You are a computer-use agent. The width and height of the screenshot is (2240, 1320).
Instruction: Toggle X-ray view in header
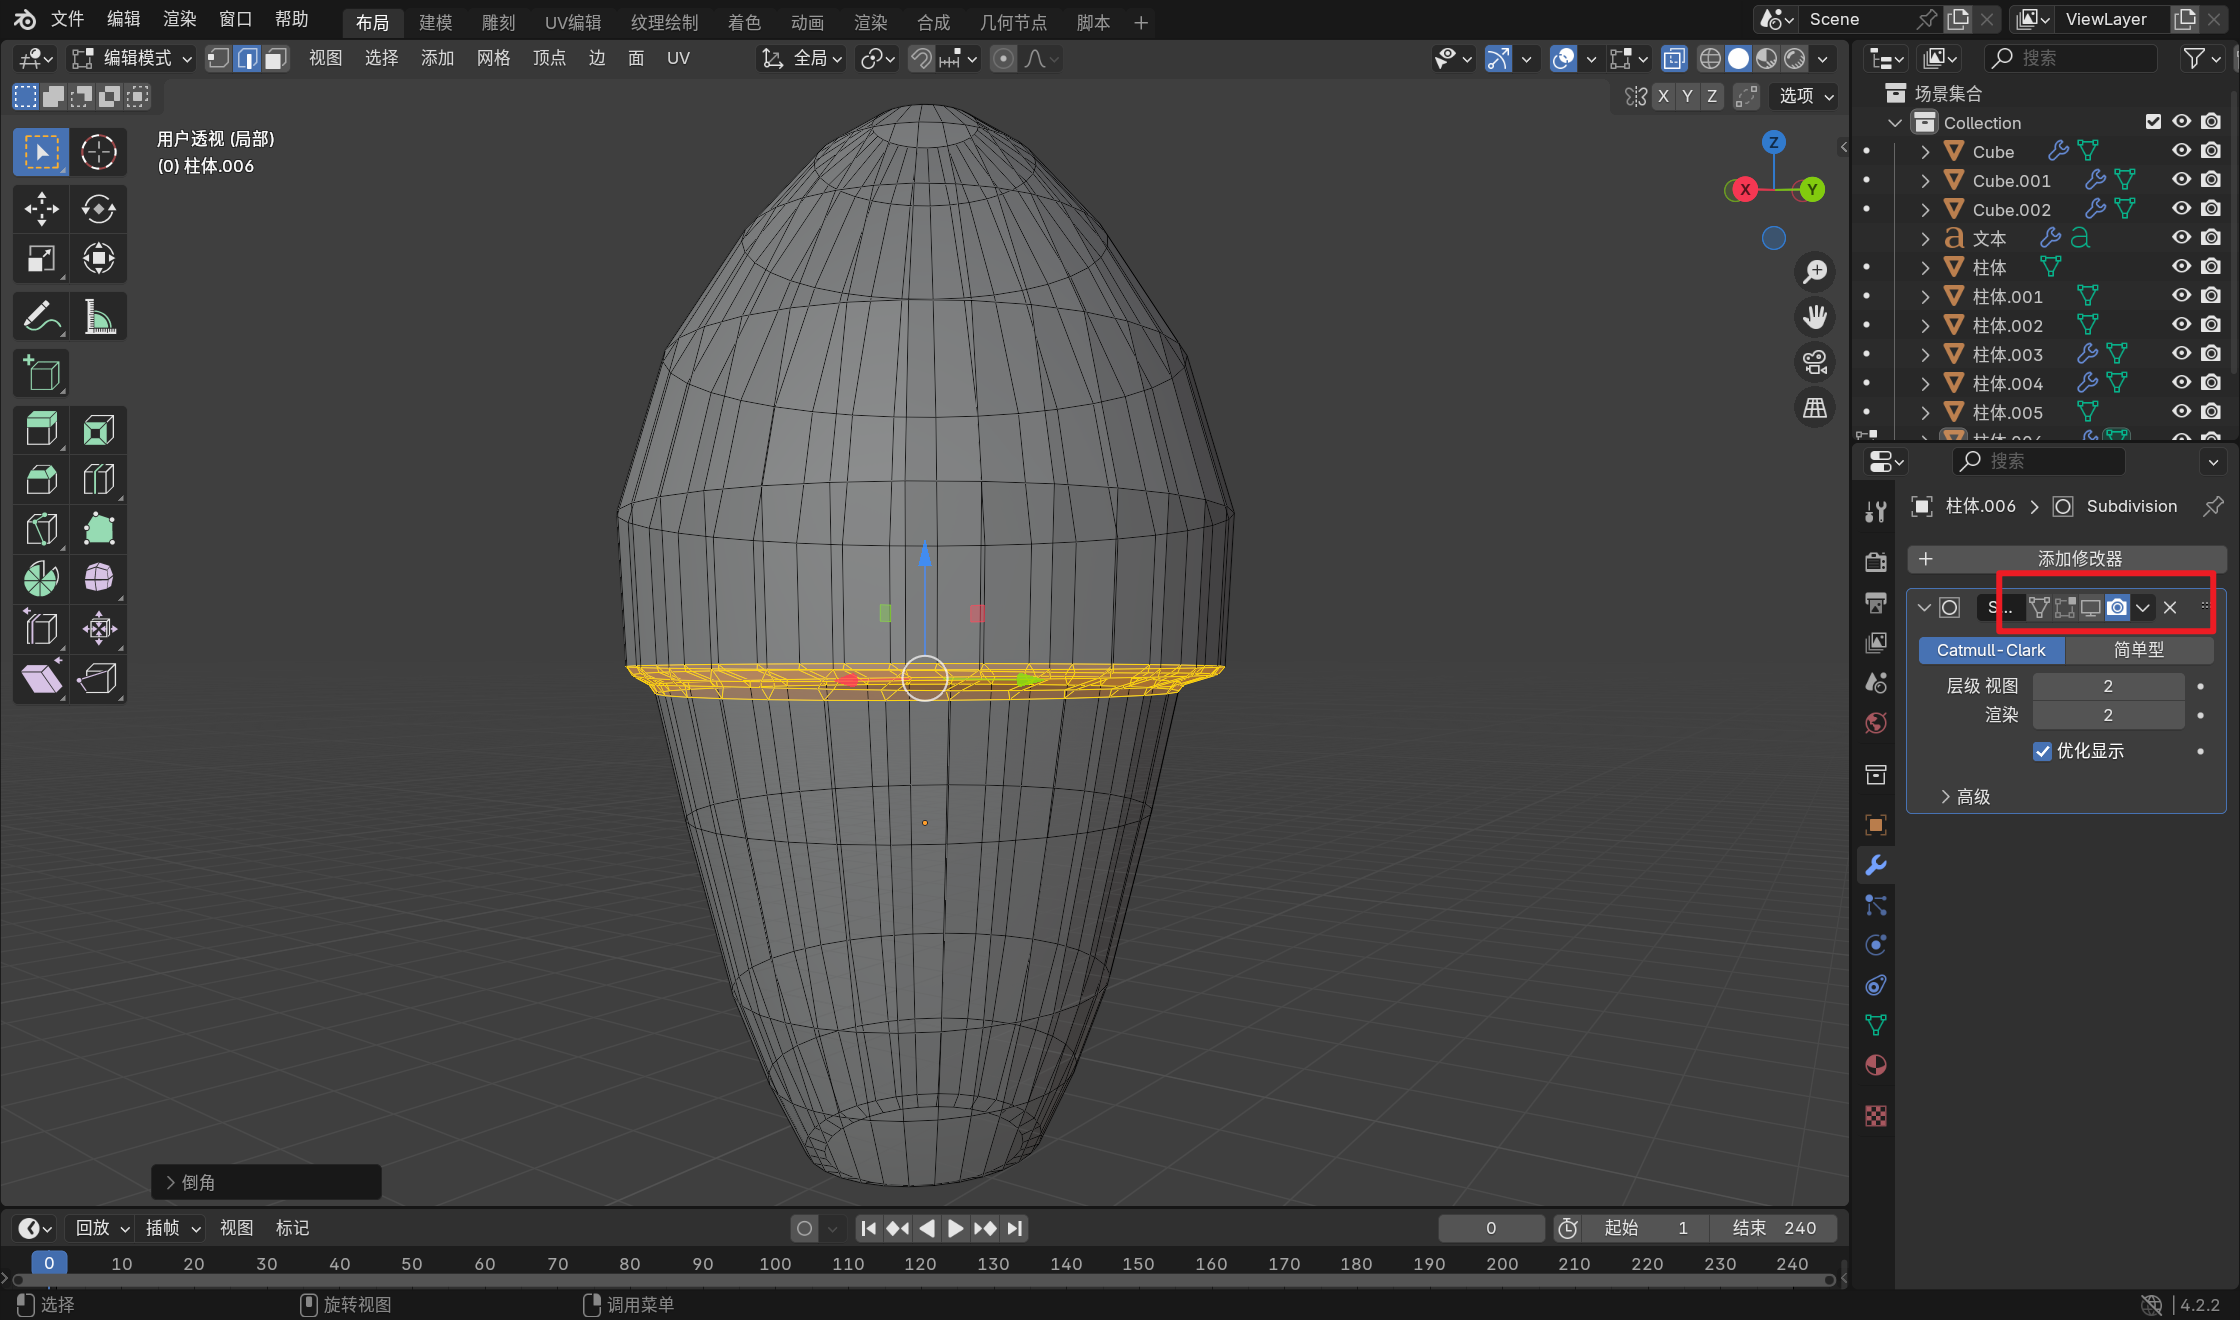coord(1674,59)
